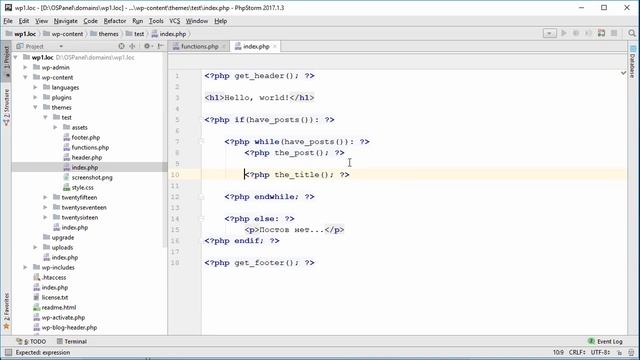Toggle Start Listening for PHP Debug Connections
The height and width of the screenshot is (360, 640).
pyautogui.click(x=601, y=33)
